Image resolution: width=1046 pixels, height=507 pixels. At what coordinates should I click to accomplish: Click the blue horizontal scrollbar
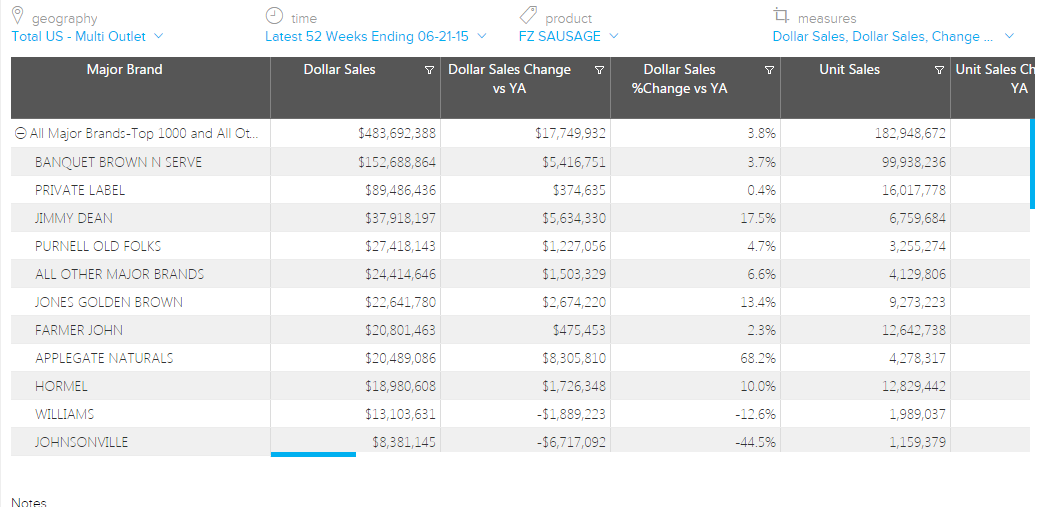(x=313, y=455)
